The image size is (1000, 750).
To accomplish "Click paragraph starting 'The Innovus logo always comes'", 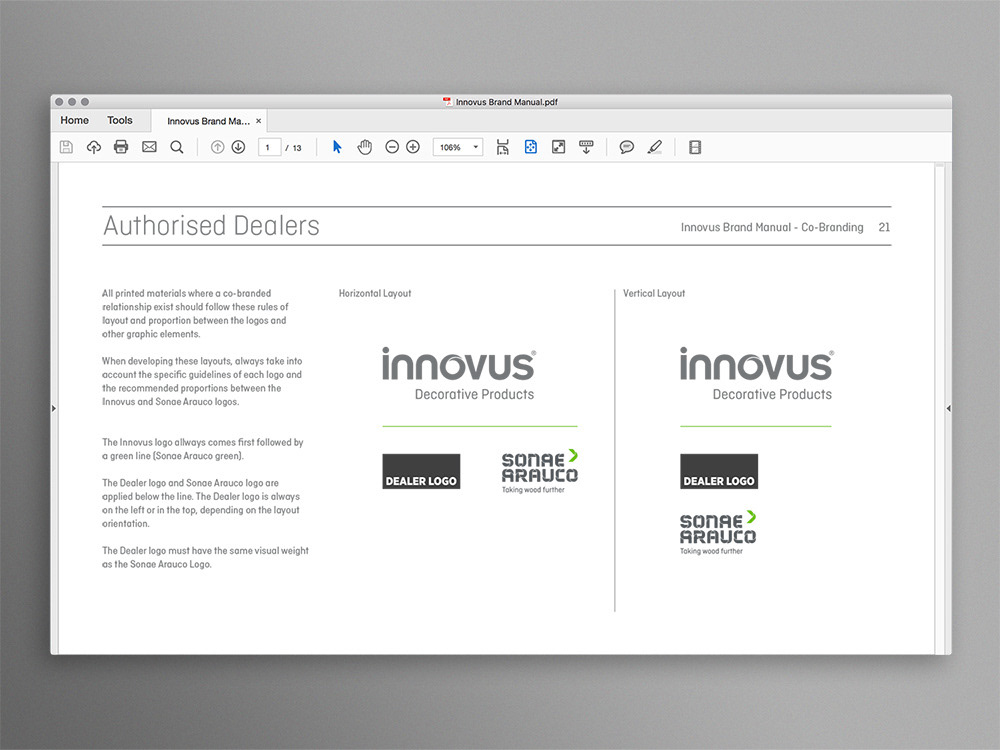I will [x=203, y=449].
